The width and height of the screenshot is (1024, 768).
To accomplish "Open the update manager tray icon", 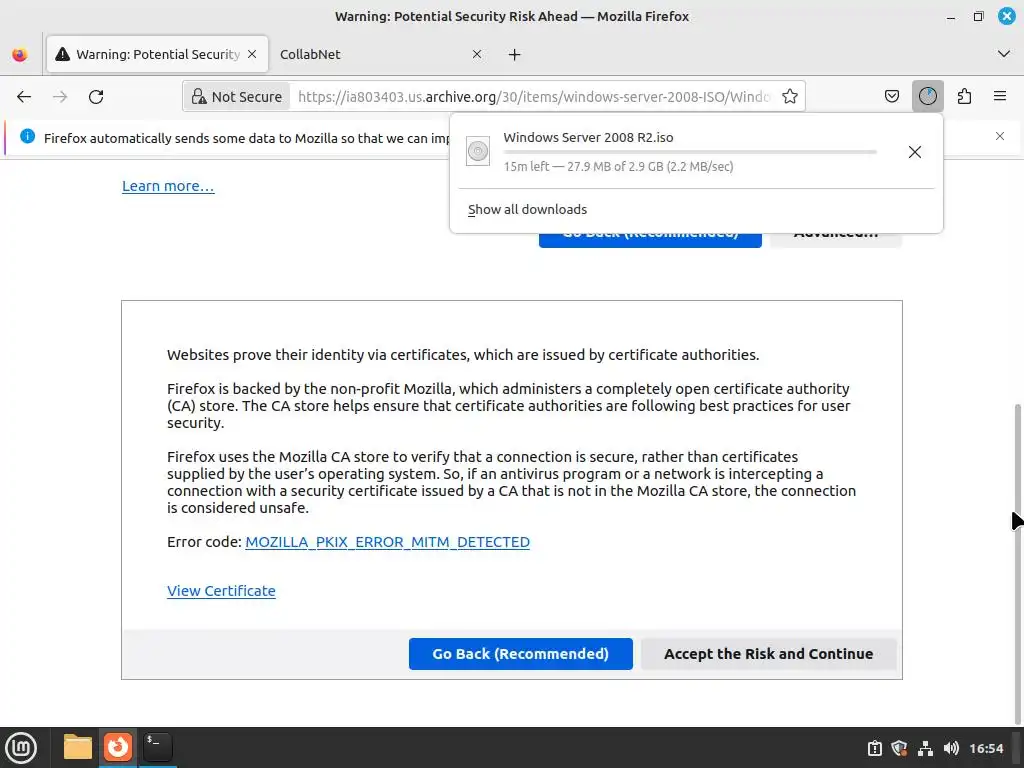I will pos(874,748).
